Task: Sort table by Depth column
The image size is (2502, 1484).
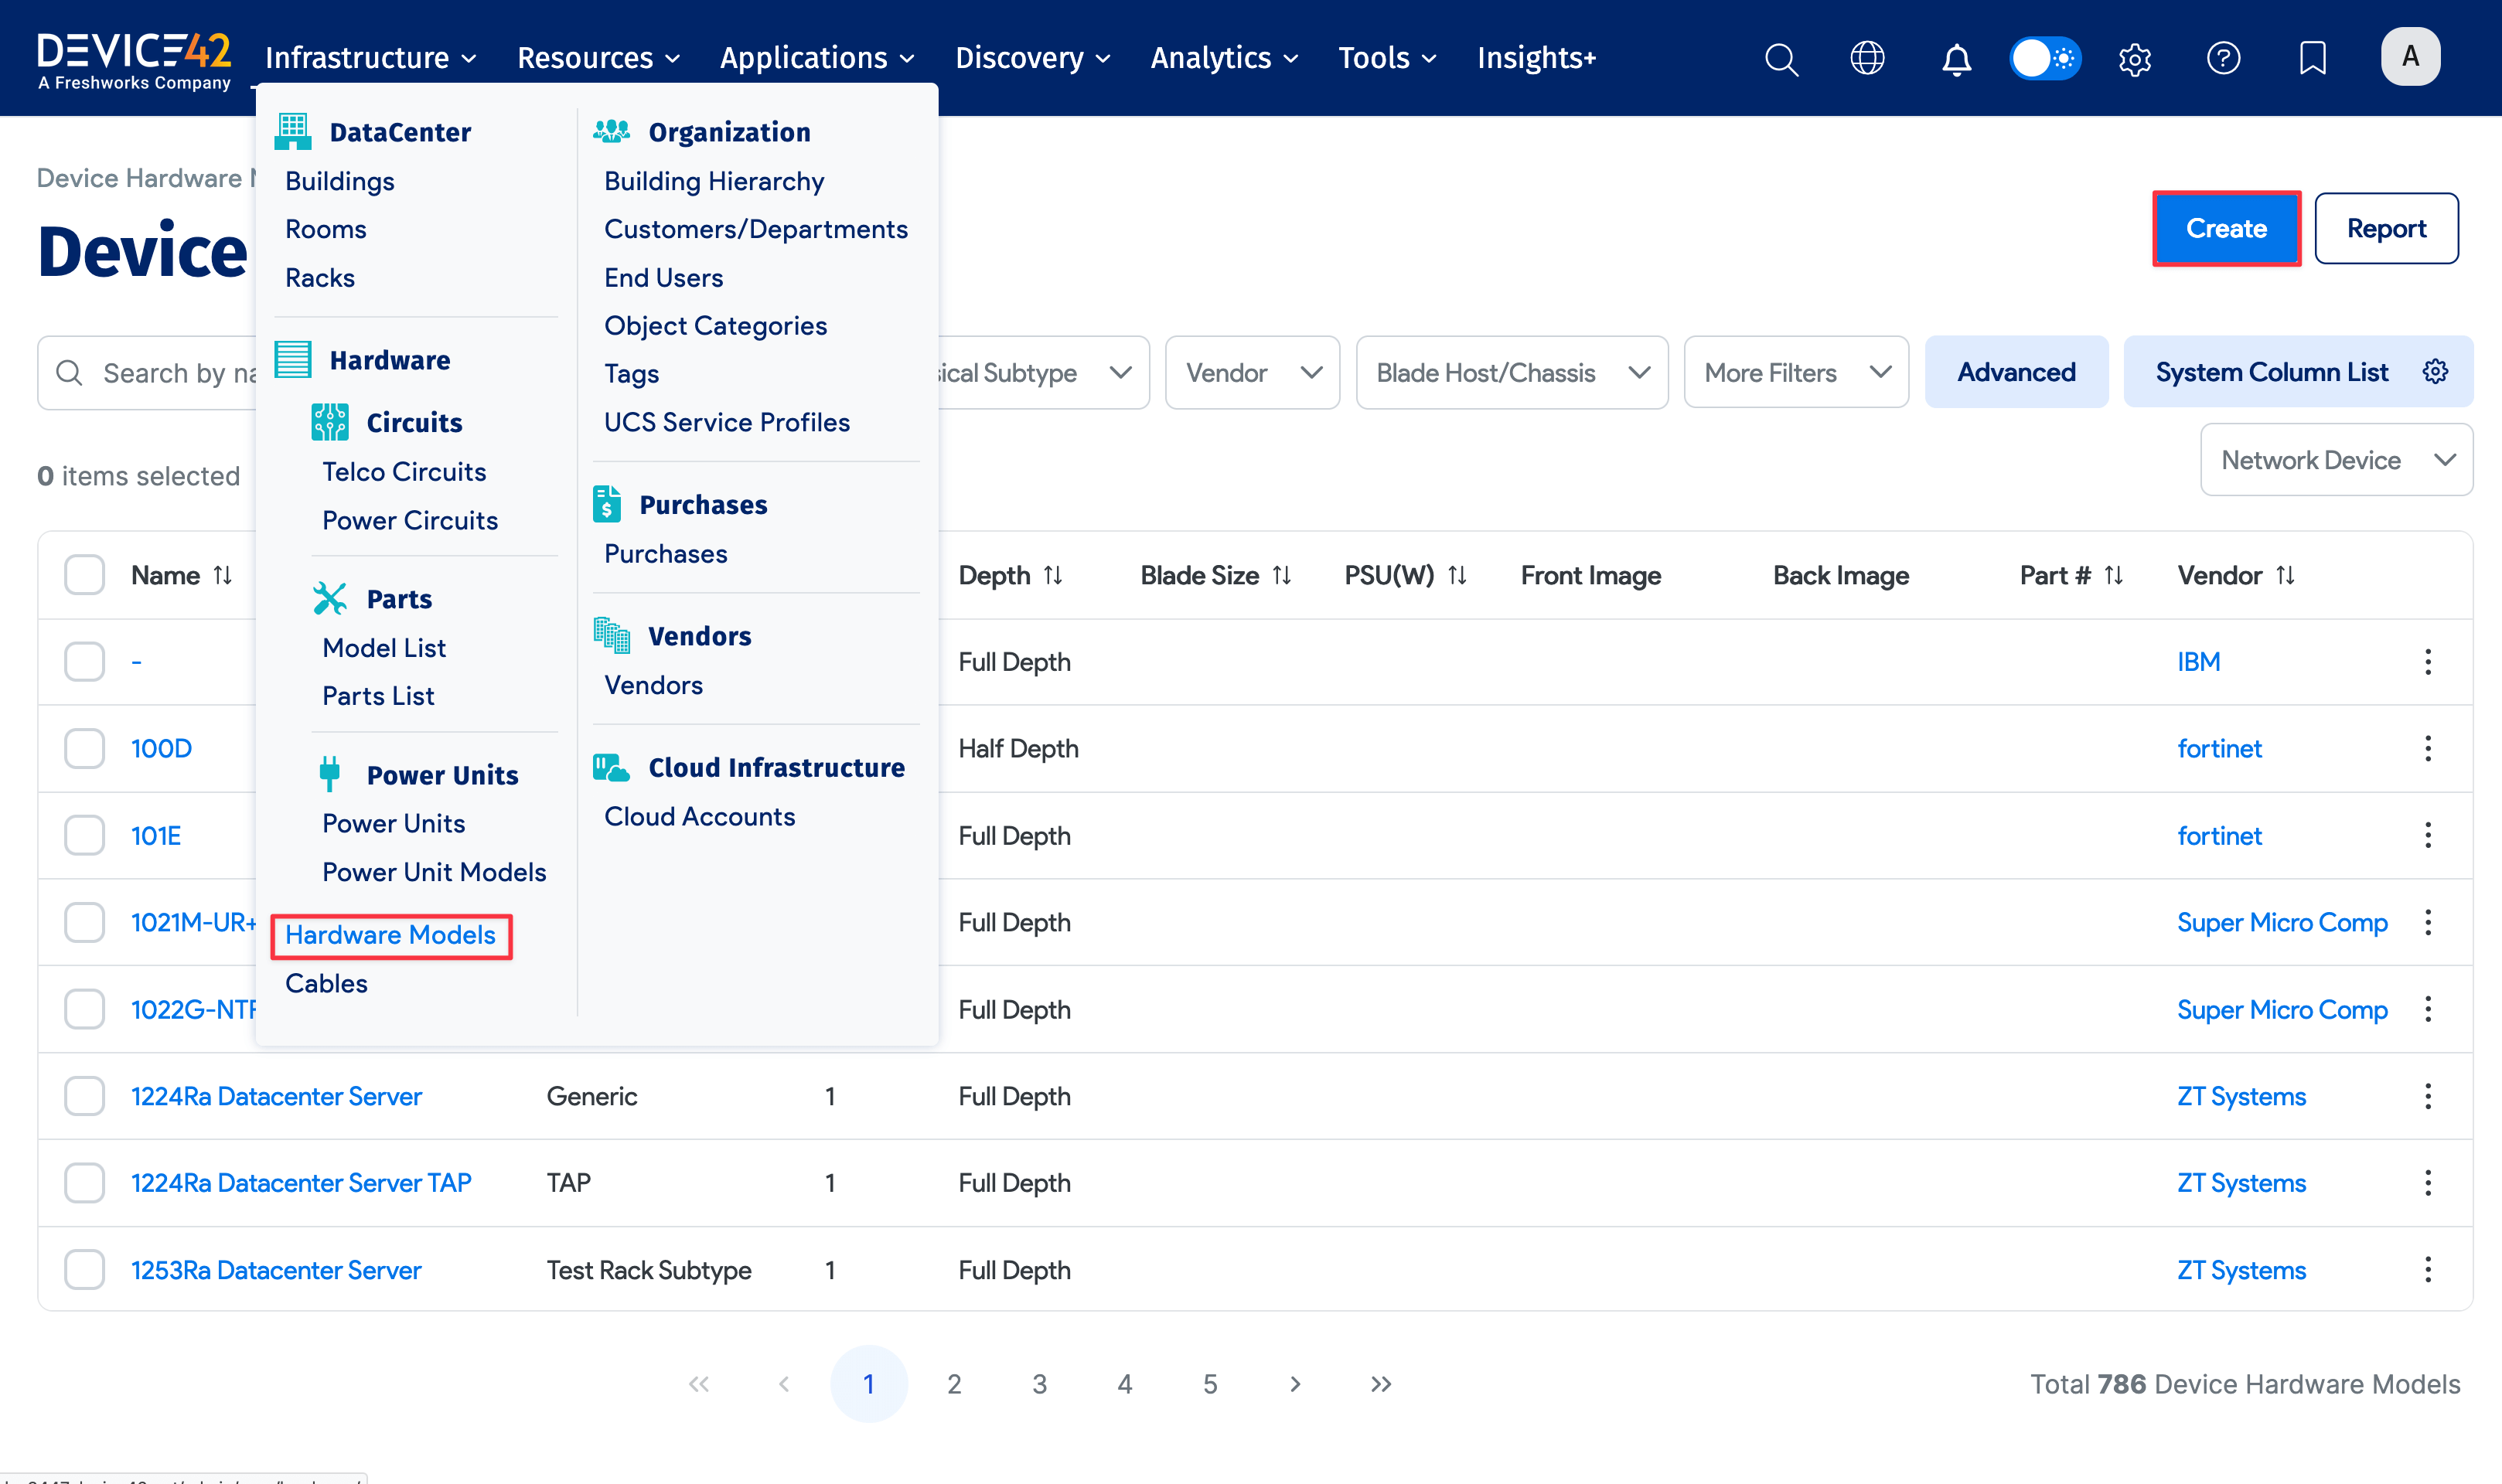Action: [x=1052, y=576]
